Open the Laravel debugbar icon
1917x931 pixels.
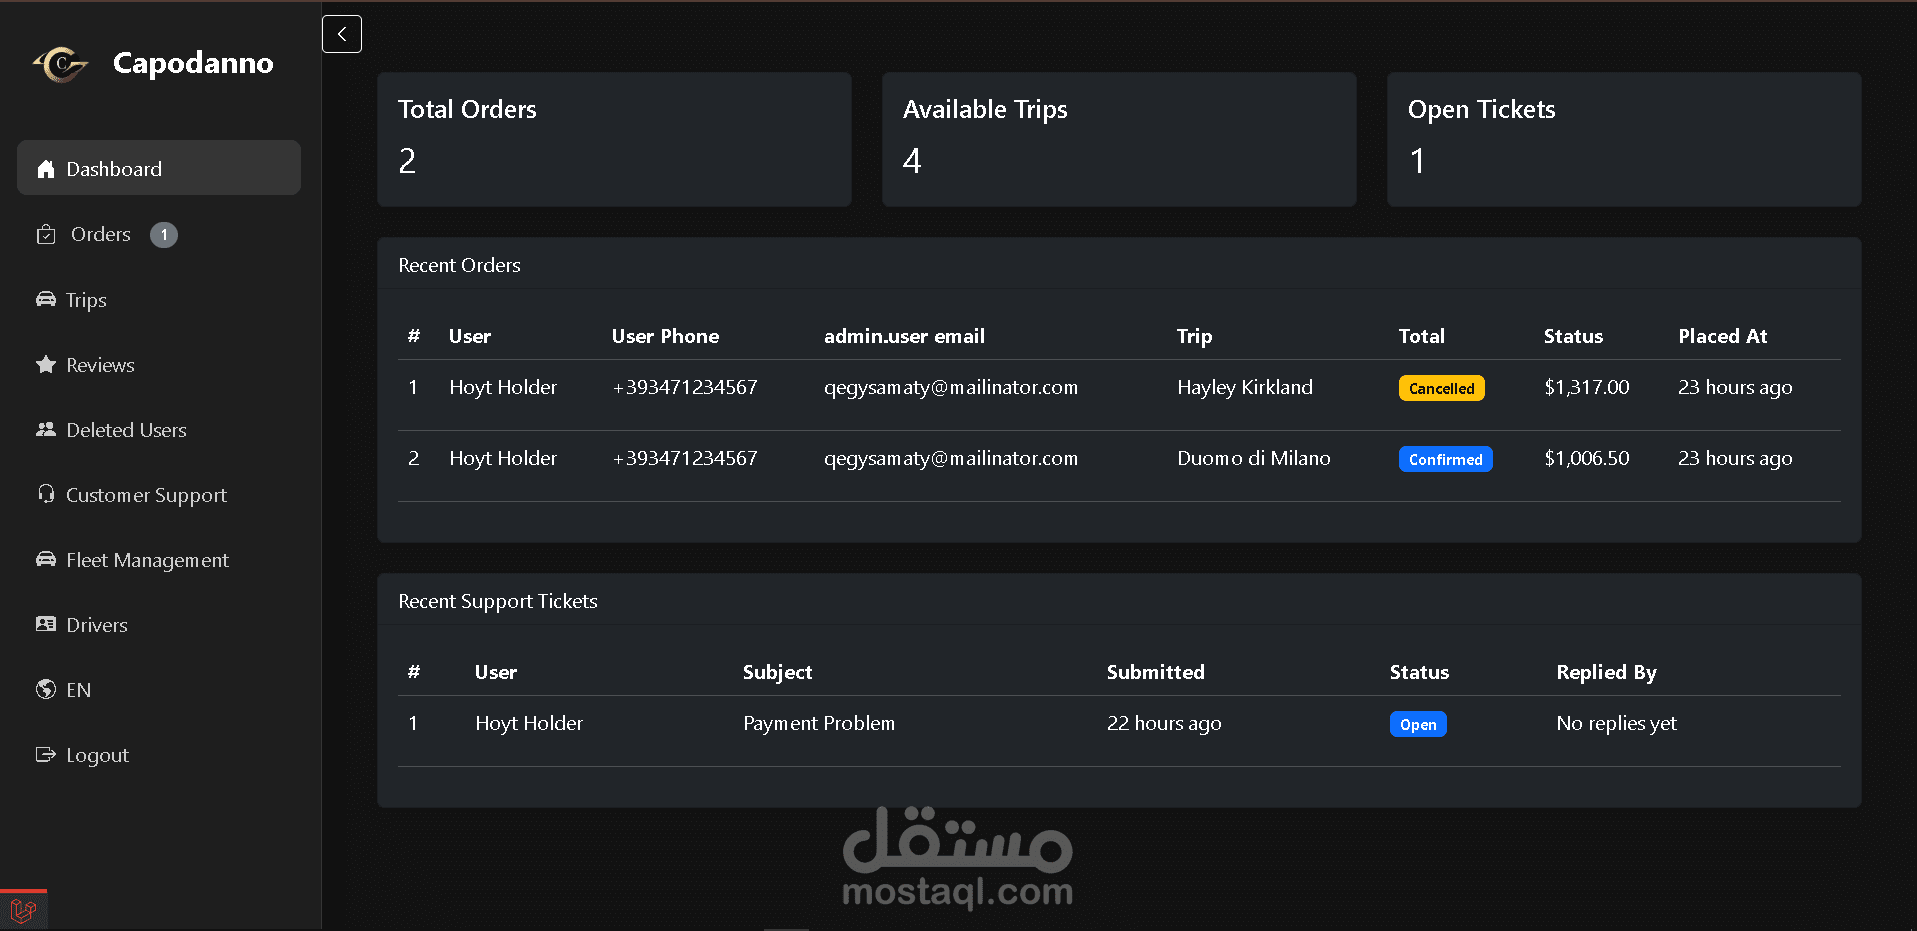23,910
